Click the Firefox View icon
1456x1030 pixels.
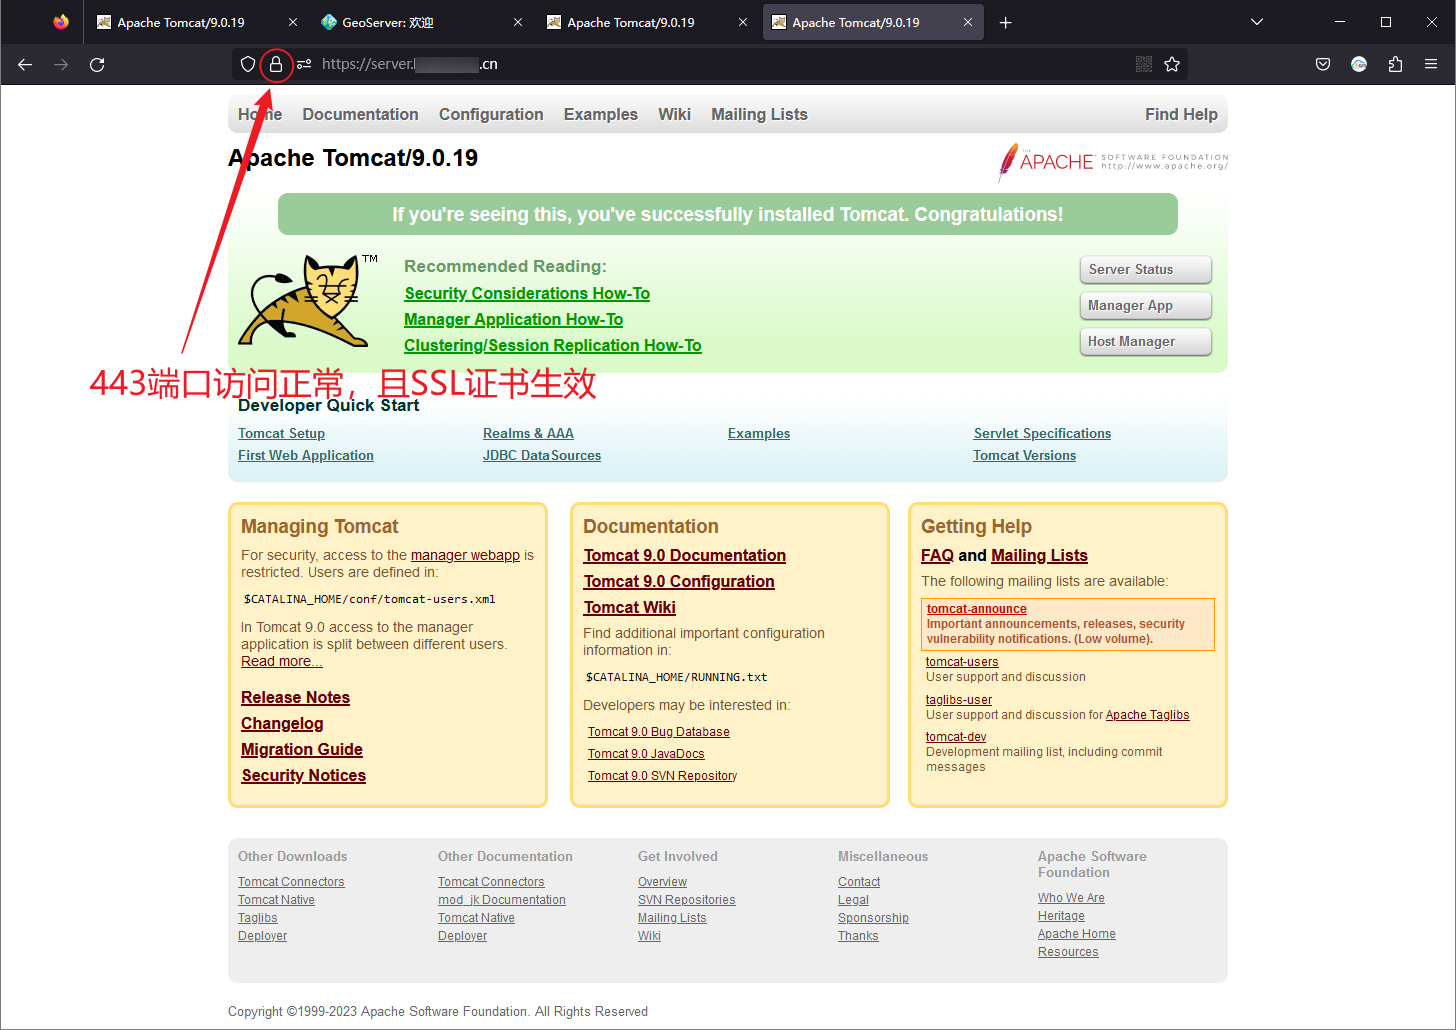61,22
